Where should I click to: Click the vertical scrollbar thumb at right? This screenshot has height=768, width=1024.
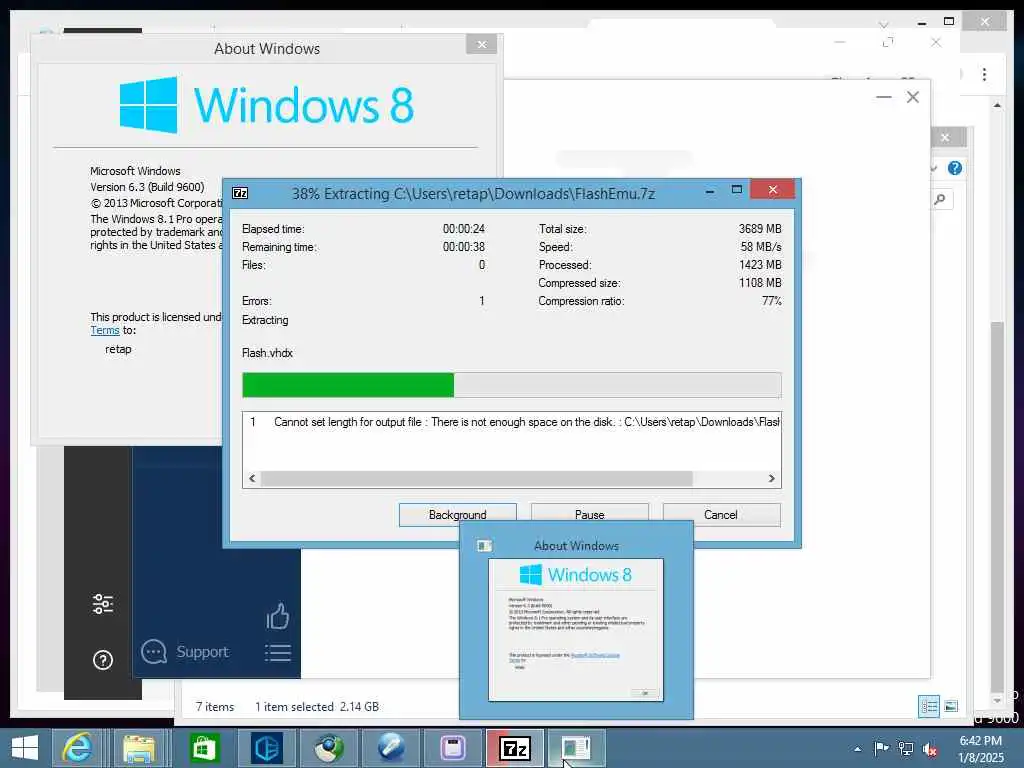click(x=997, y=506)
